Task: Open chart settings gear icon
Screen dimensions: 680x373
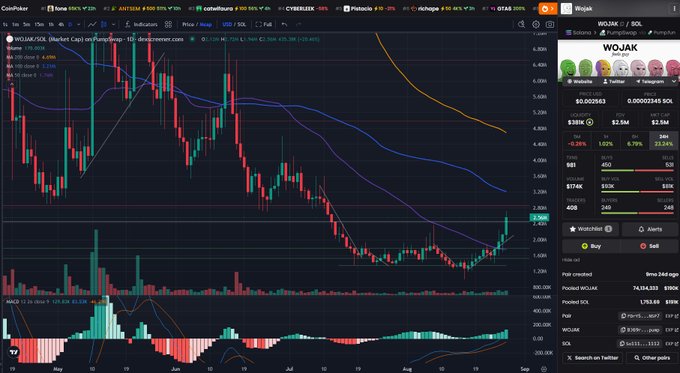Action: point(536,25)
